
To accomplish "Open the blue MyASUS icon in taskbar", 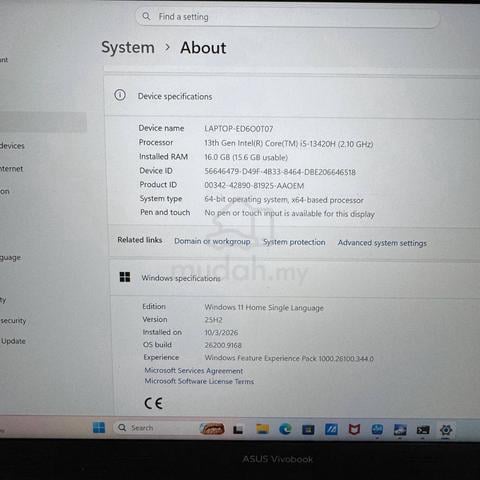I will pyautogui.click(x=331, y=430).
